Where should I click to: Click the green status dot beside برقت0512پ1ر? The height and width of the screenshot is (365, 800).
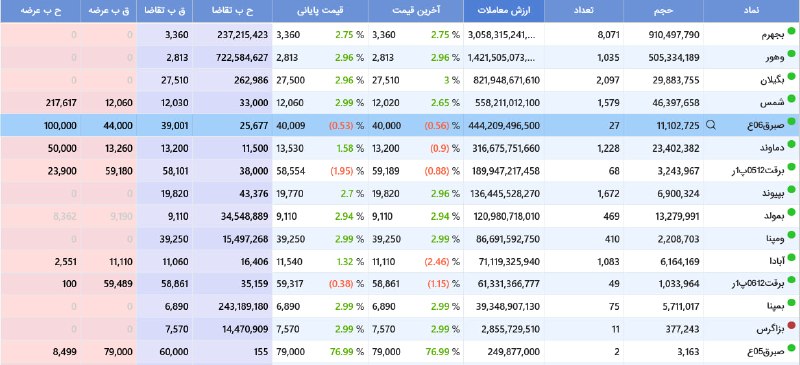[791, 166]
